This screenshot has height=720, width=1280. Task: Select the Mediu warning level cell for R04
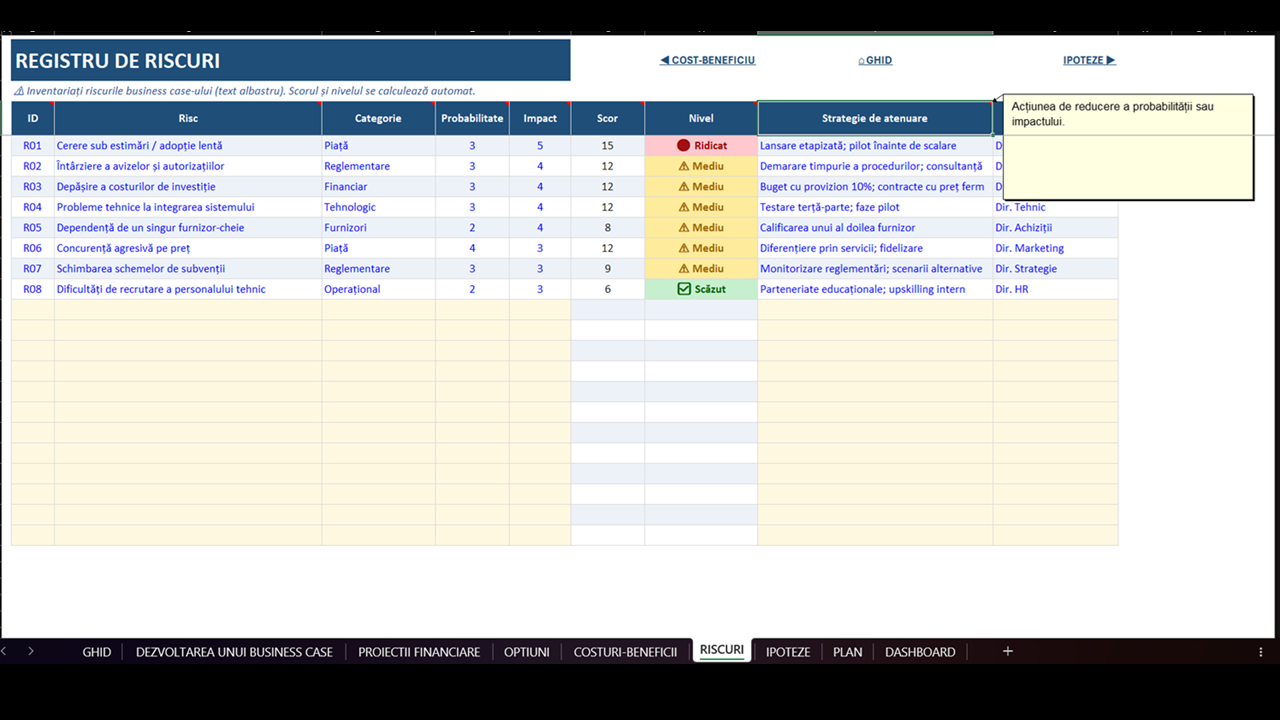tap(701, 207)
